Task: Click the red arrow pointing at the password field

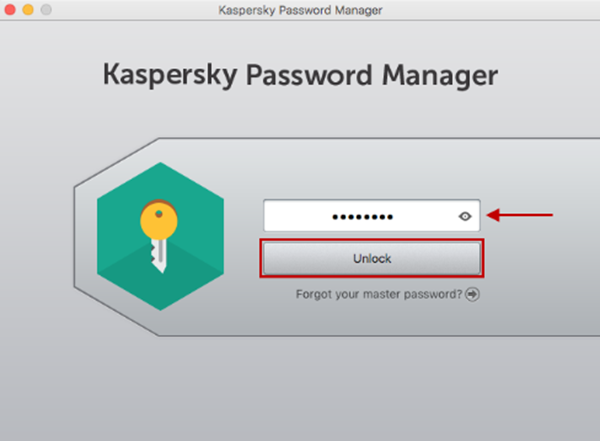Action: tap(520, 215)
